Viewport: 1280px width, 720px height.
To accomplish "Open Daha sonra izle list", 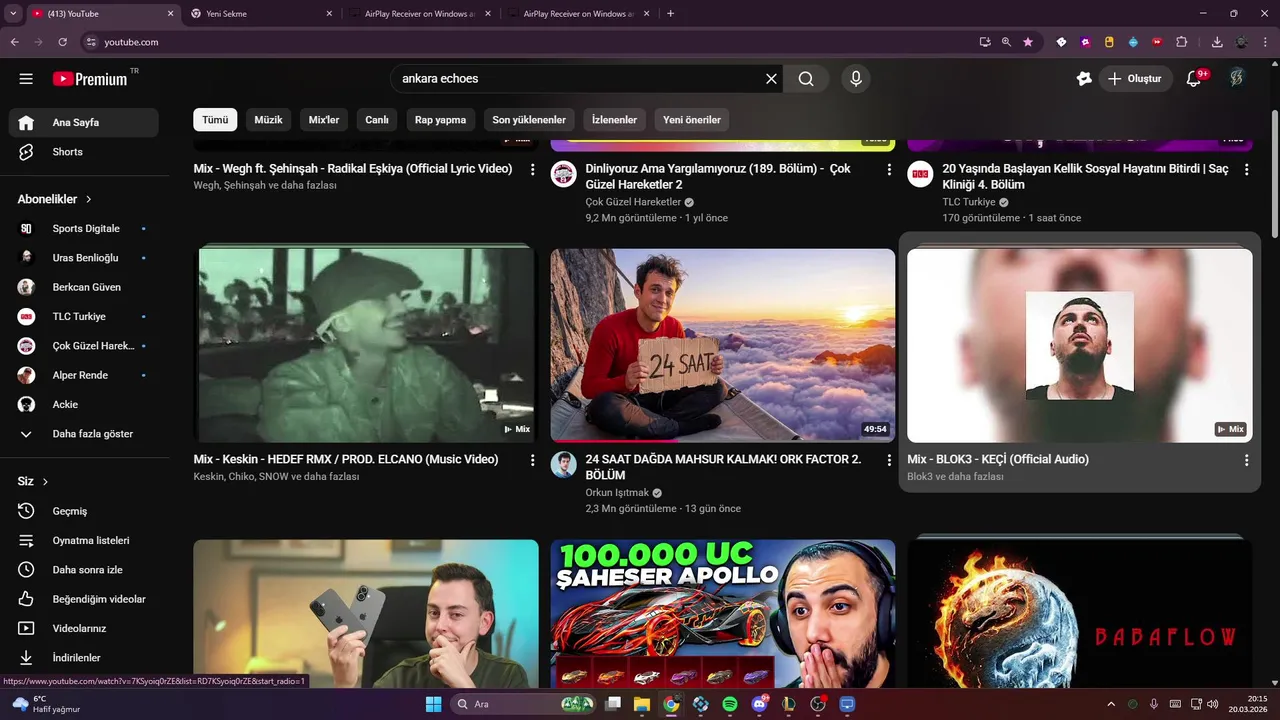I will (x=84, y=570).
